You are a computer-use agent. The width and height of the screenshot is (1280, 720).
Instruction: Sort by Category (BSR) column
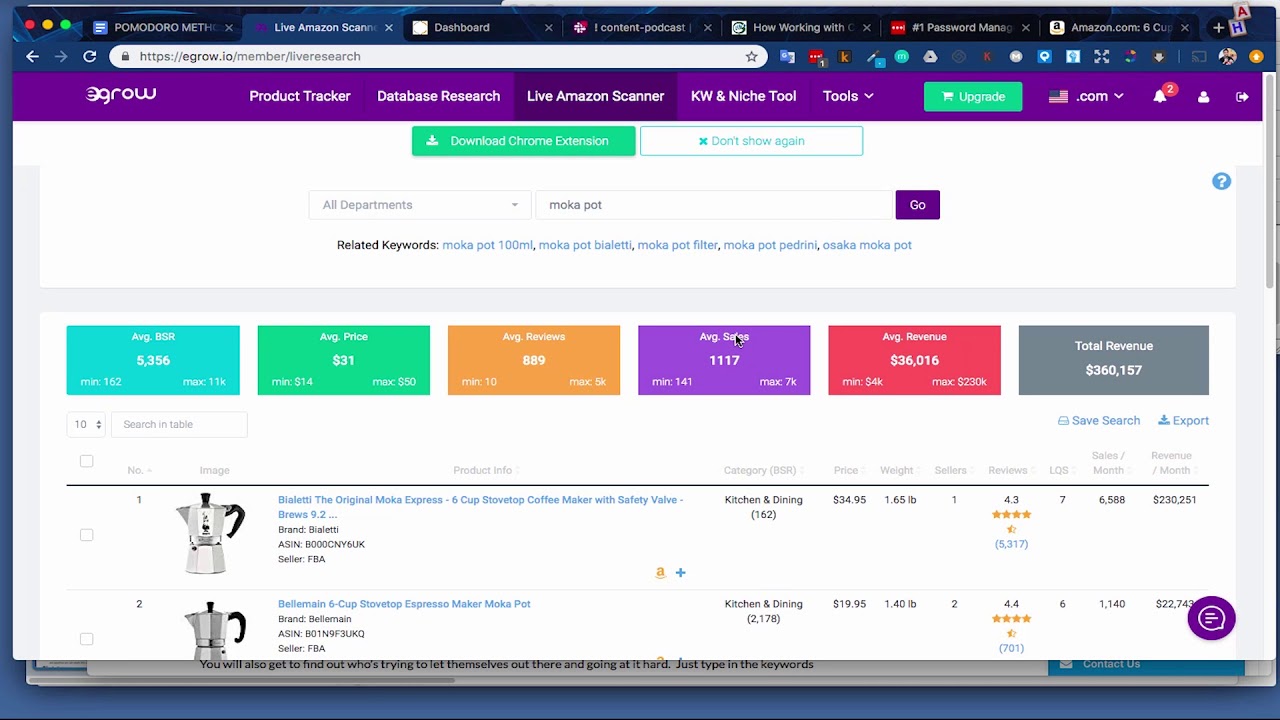coord(763,470)
